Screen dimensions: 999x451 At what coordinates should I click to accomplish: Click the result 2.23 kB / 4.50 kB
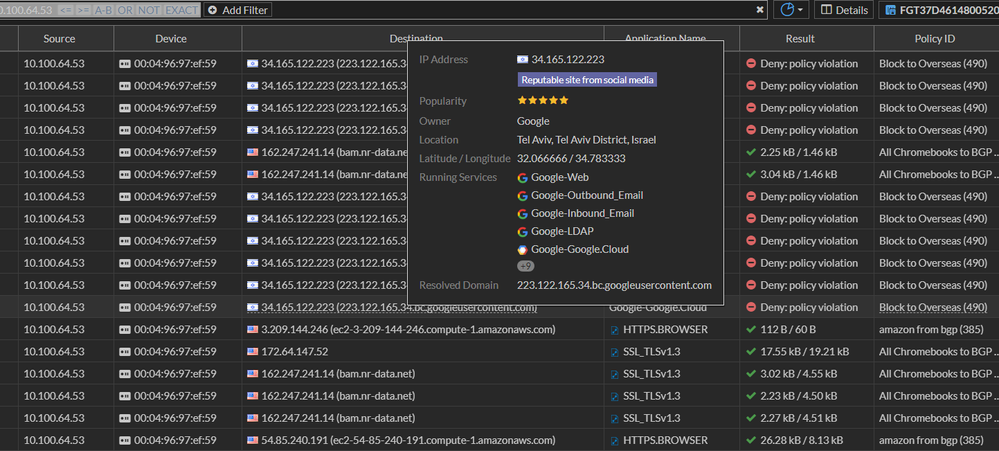799,396
